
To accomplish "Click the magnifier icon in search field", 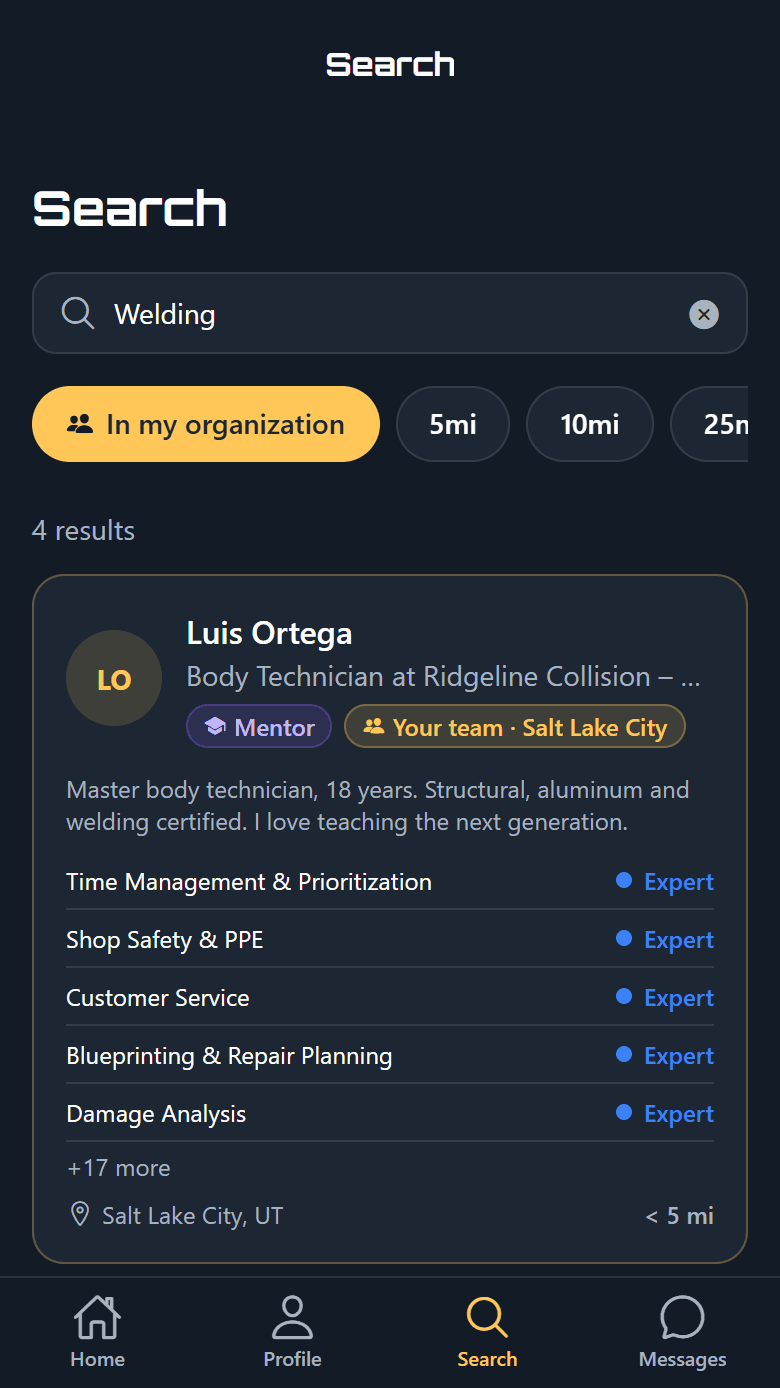I will (78, 313).
